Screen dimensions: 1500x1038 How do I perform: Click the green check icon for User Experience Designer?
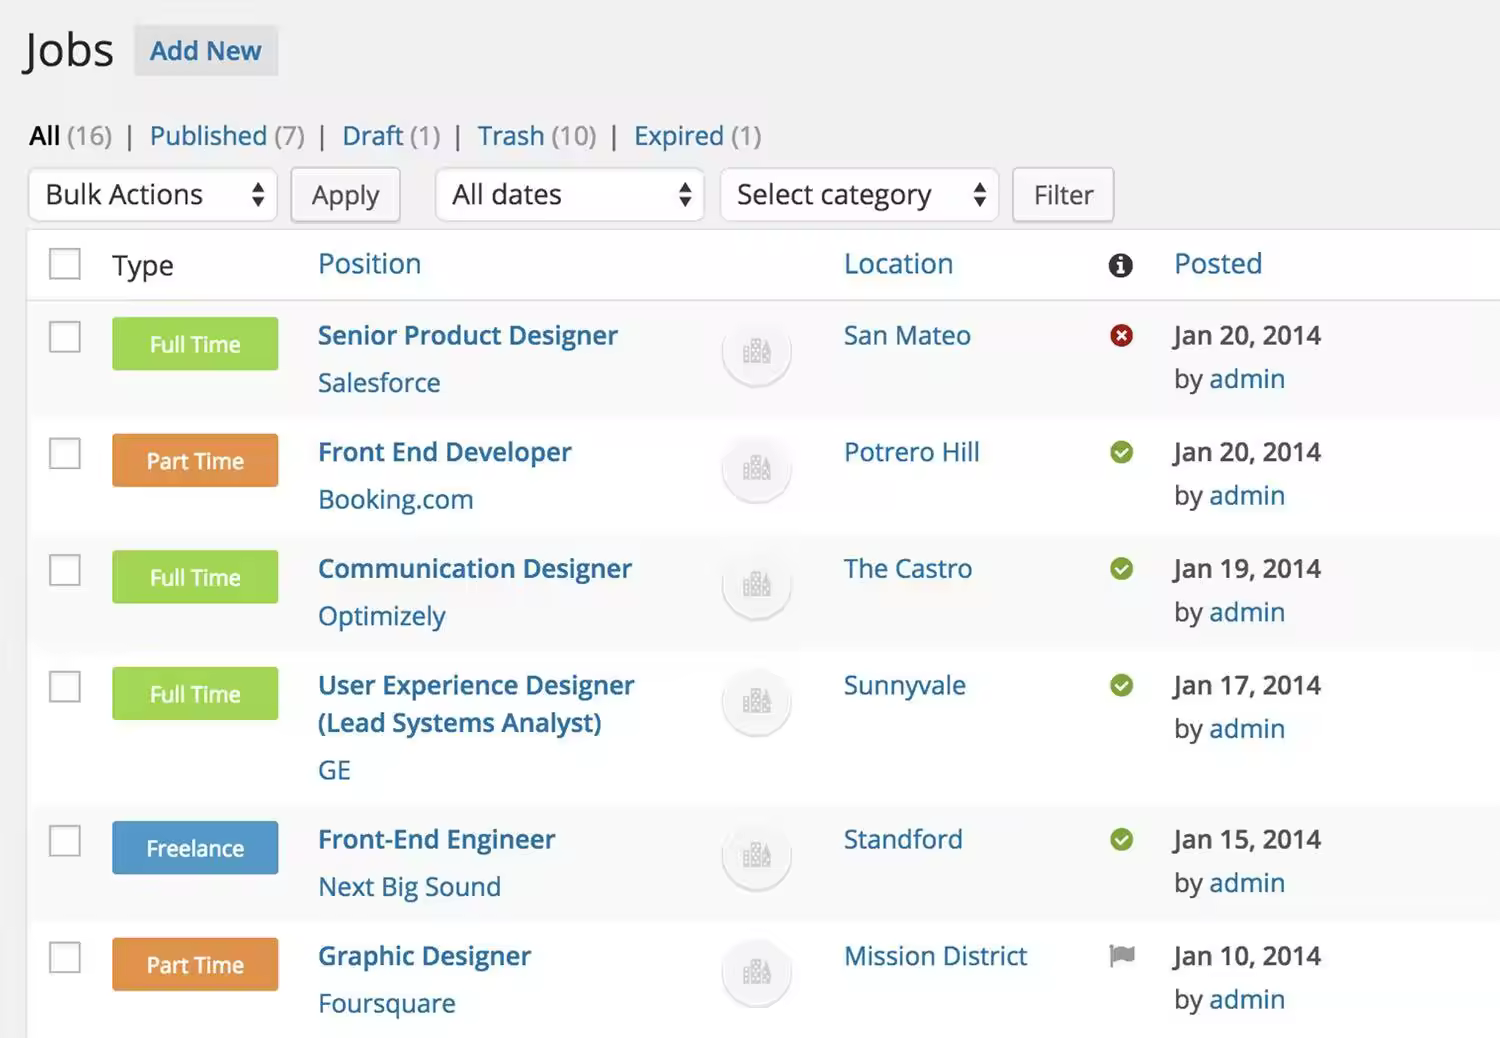point(1121,686)
